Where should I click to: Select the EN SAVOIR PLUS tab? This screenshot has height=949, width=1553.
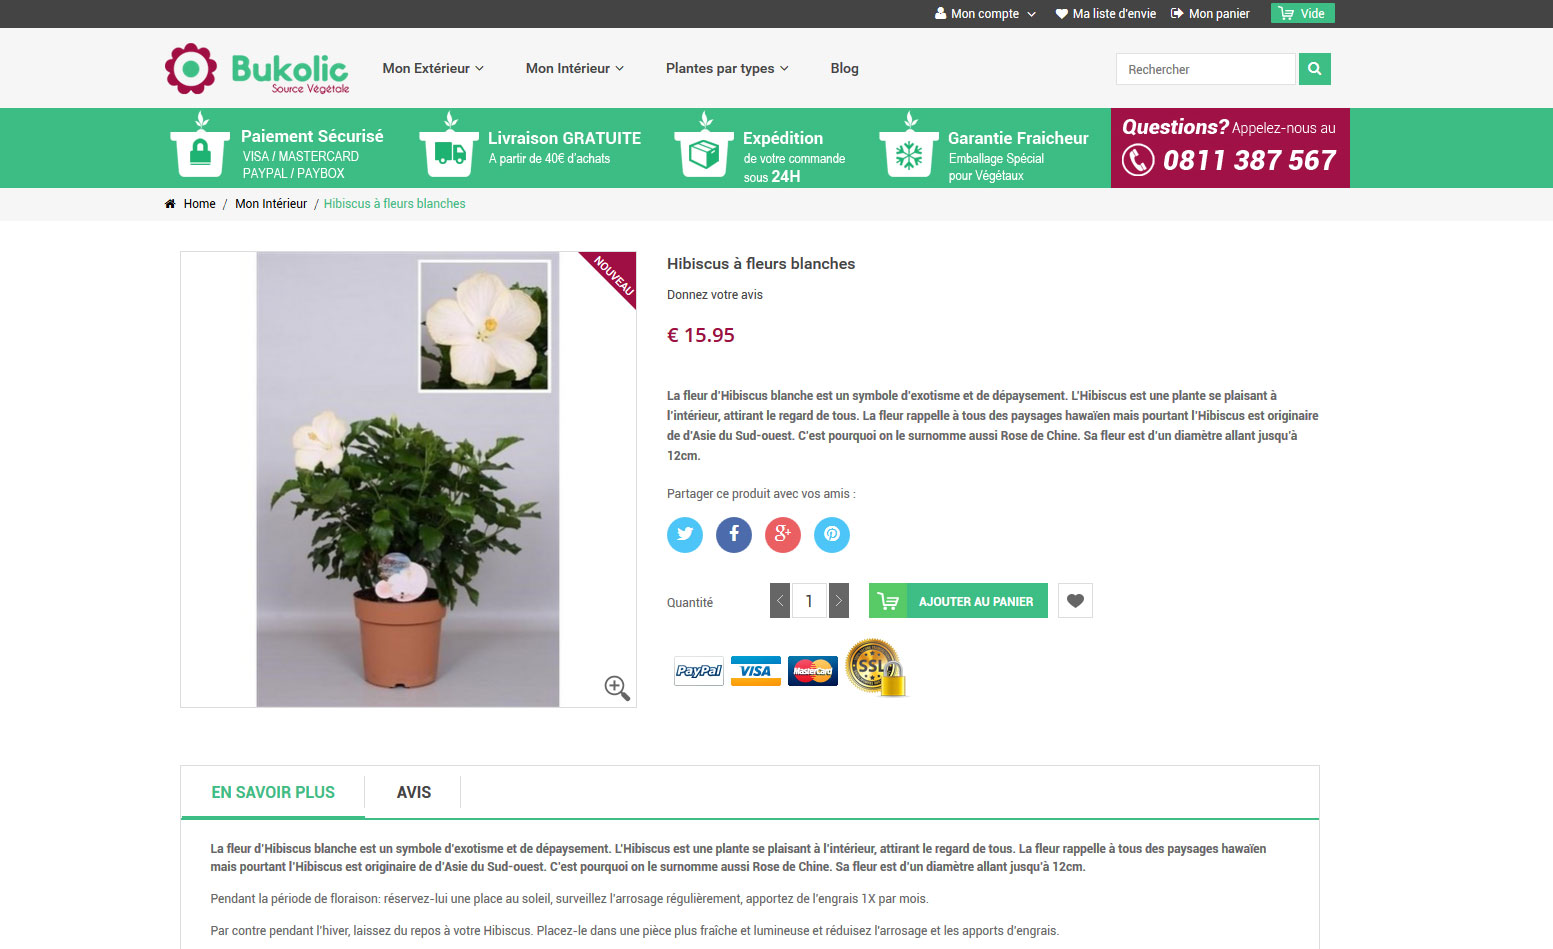click(x=273, y=792)
